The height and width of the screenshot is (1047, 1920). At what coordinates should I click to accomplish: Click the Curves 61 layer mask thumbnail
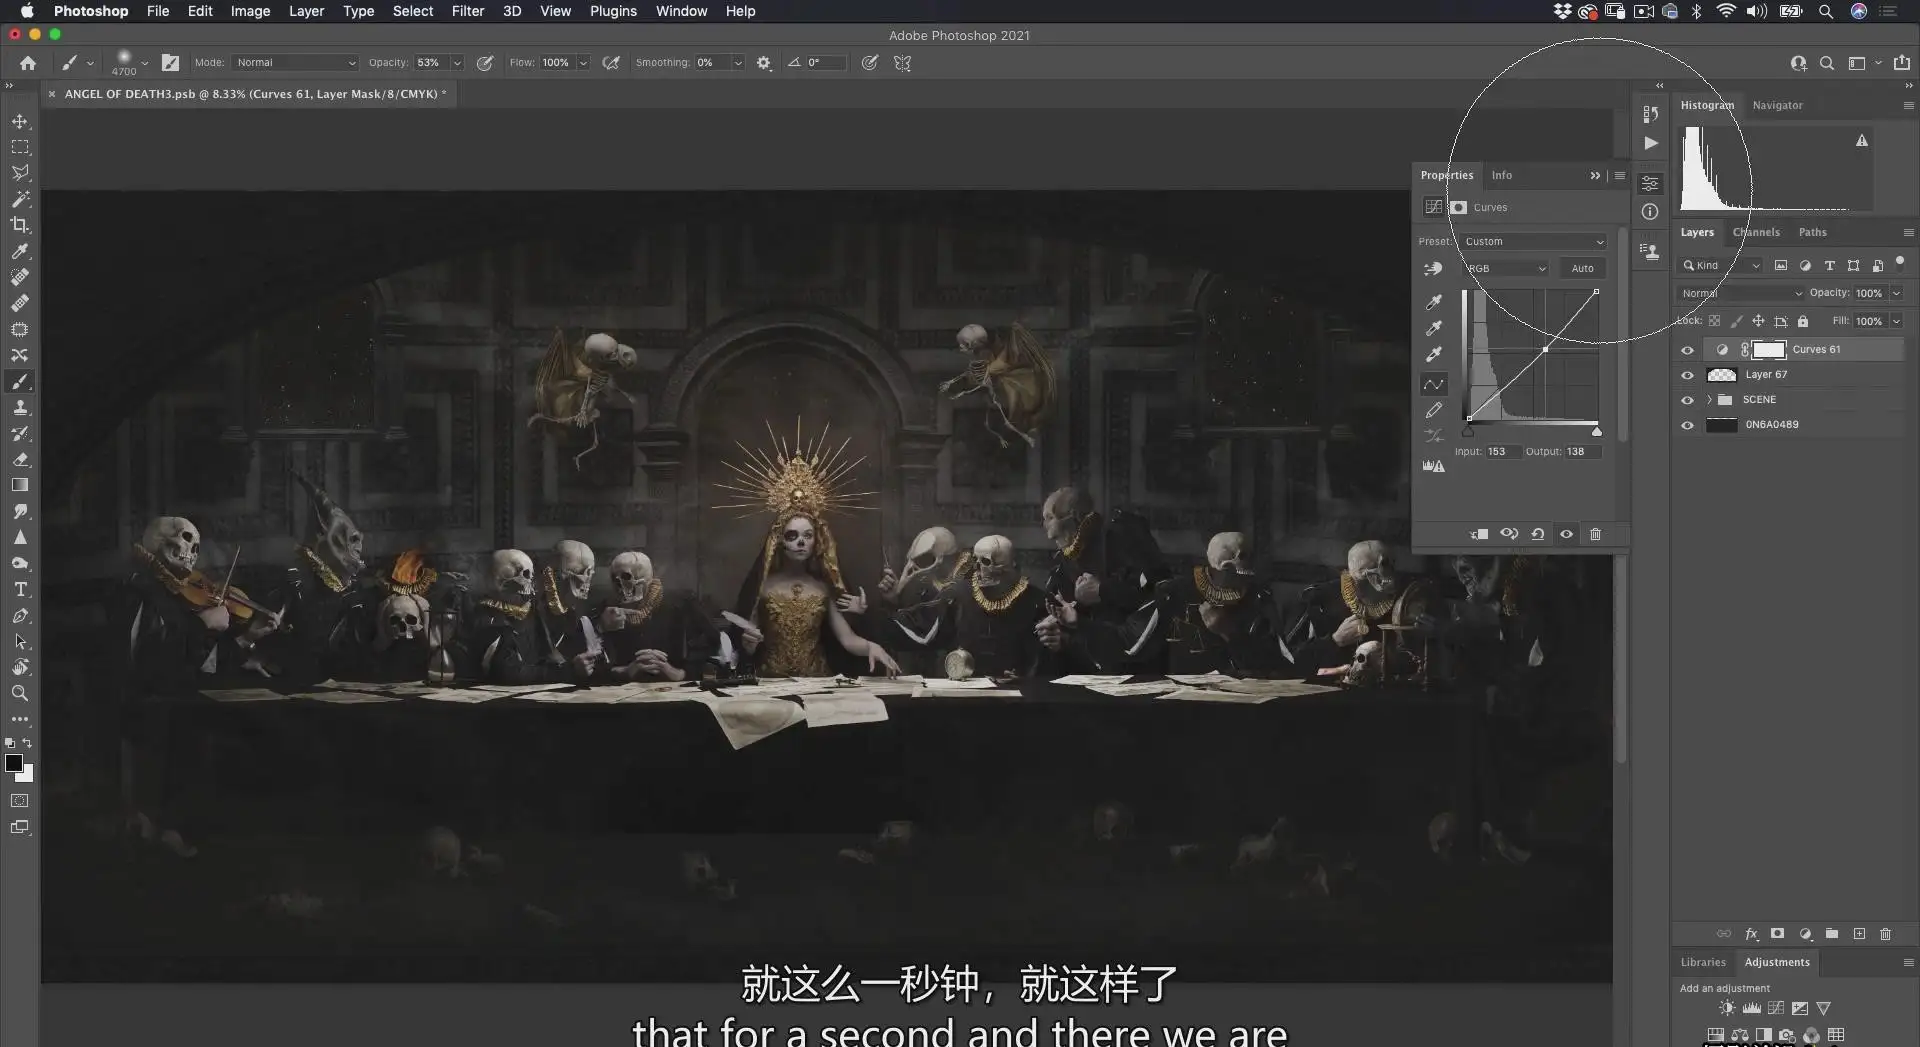(x=1769, y=349)
